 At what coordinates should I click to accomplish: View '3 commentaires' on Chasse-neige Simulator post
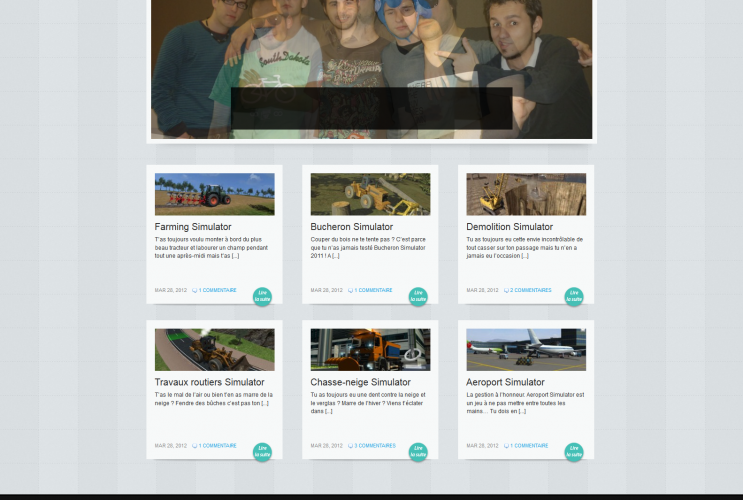(374, 445)
